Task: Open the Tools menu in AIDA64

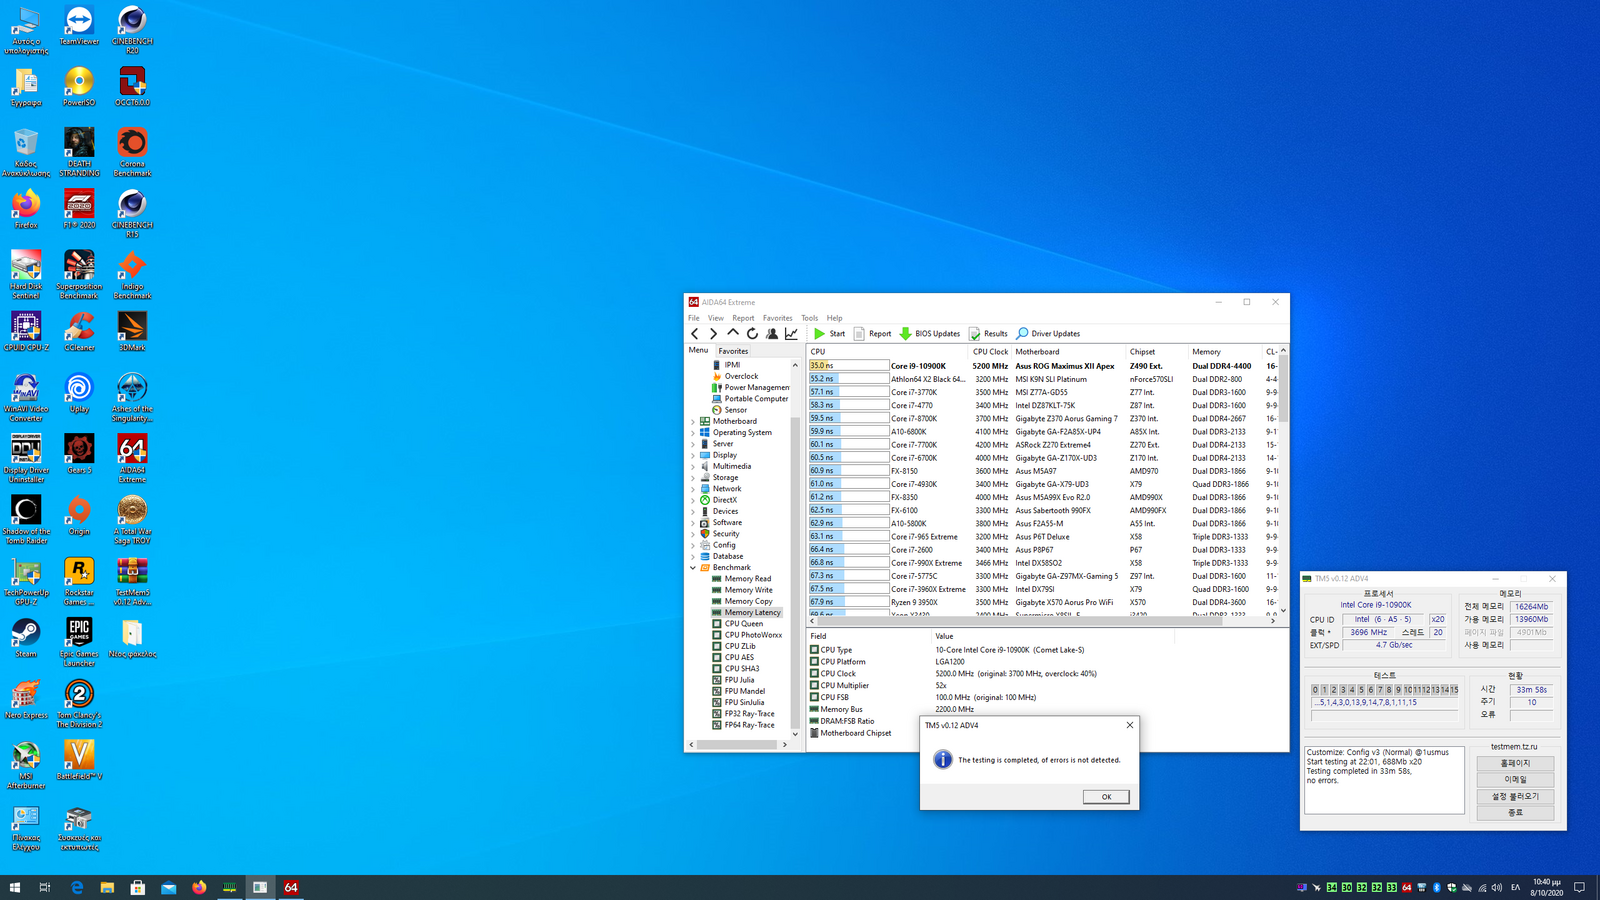Action: point(809,318)
